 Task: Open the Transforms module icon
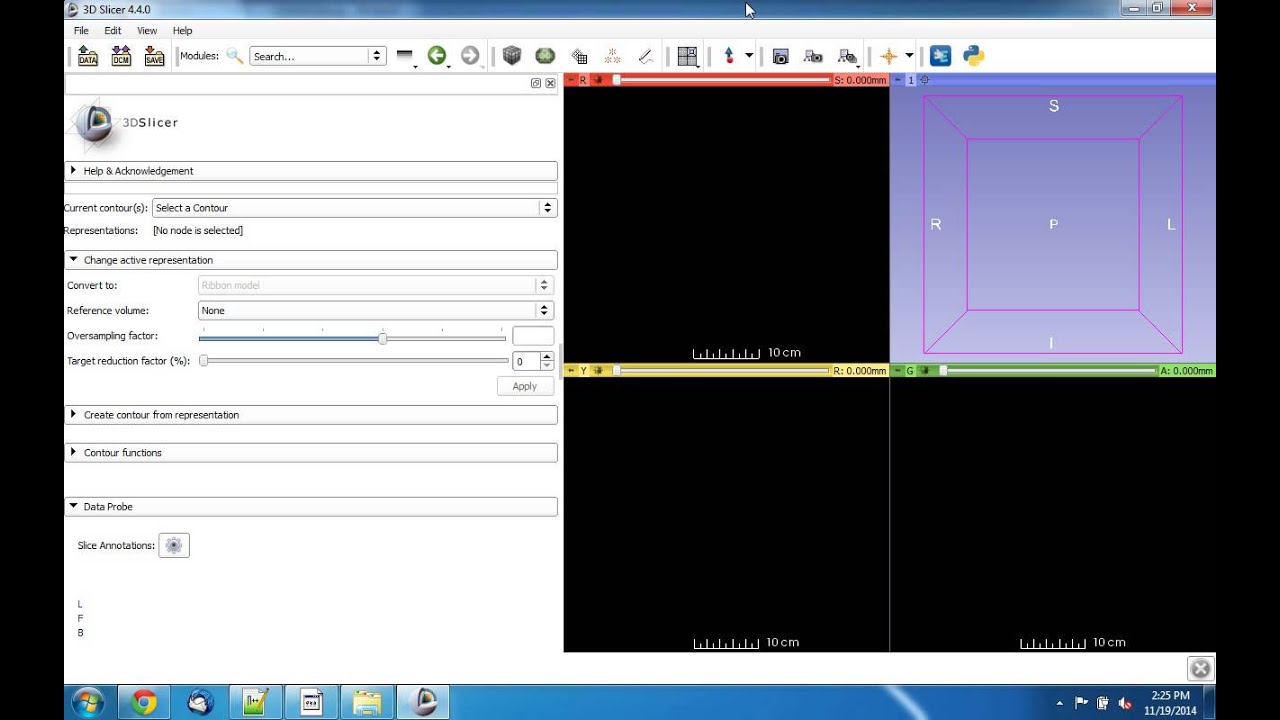click(x=579, y=56)
